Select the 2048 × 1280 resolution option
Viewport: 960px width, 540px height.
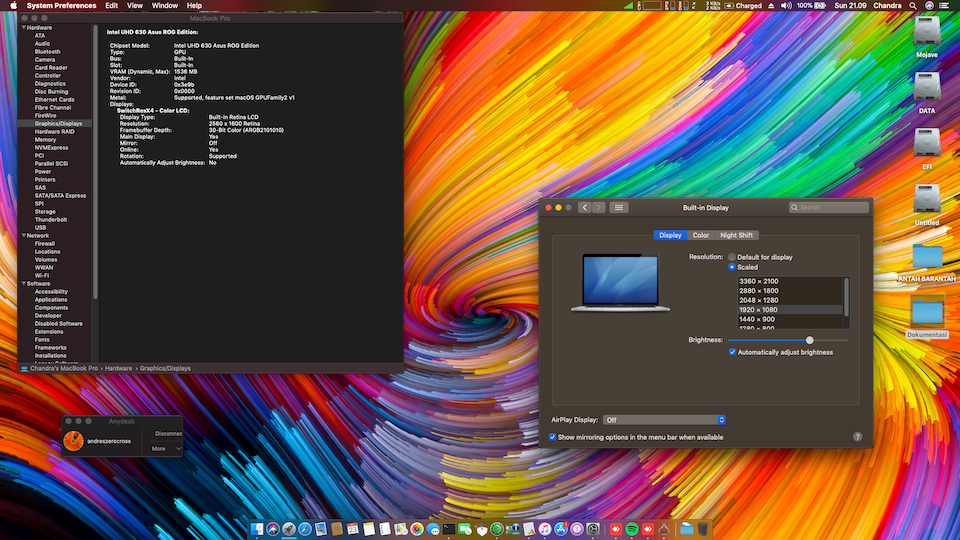pos(758,300)
